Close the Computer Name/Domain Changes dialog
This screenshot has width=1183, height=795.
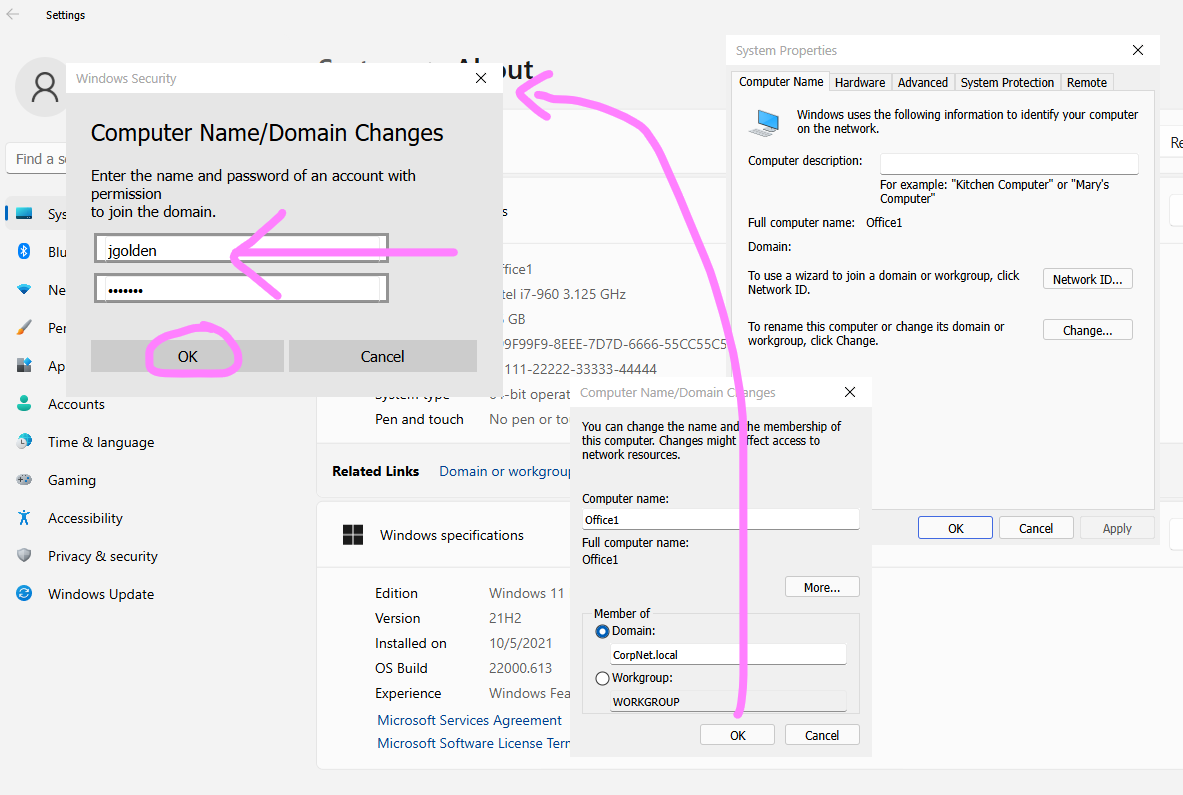(x=850, y=392)
